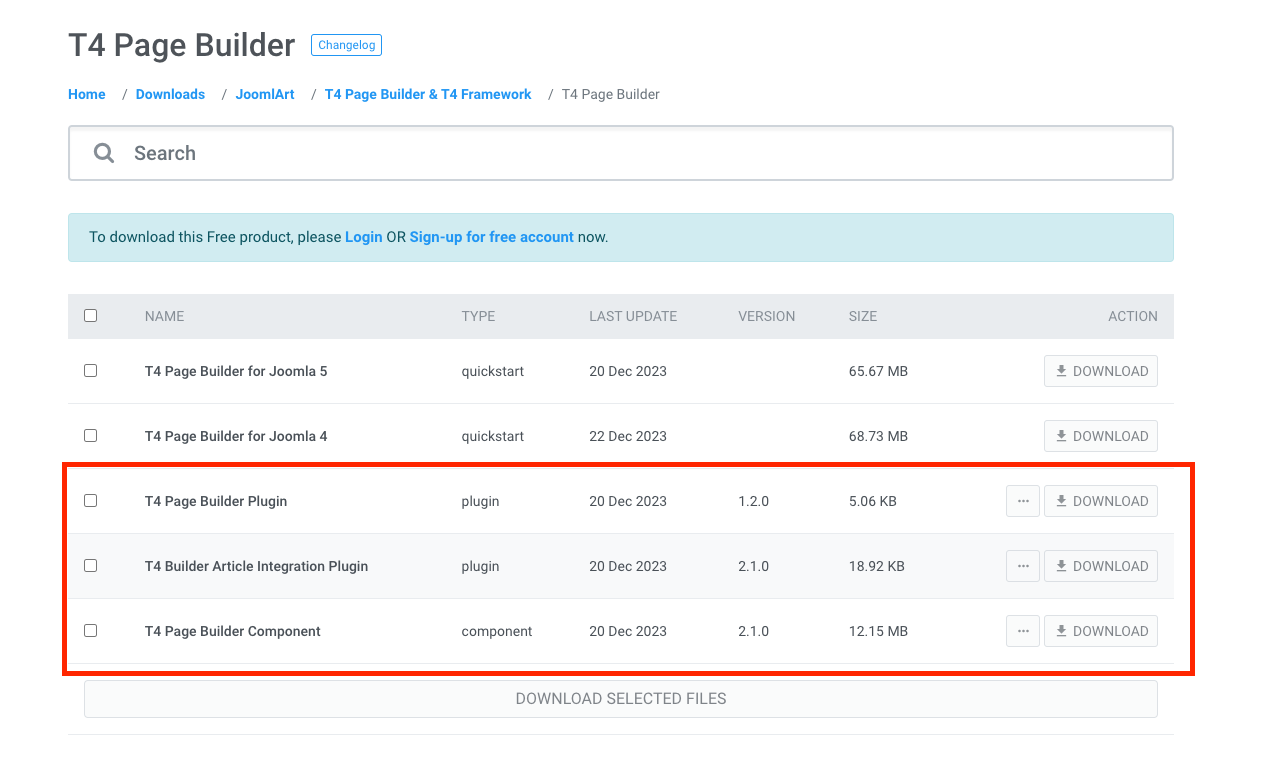
Task: Download T4 Page Builder Component
Action: pos(1101,631)
